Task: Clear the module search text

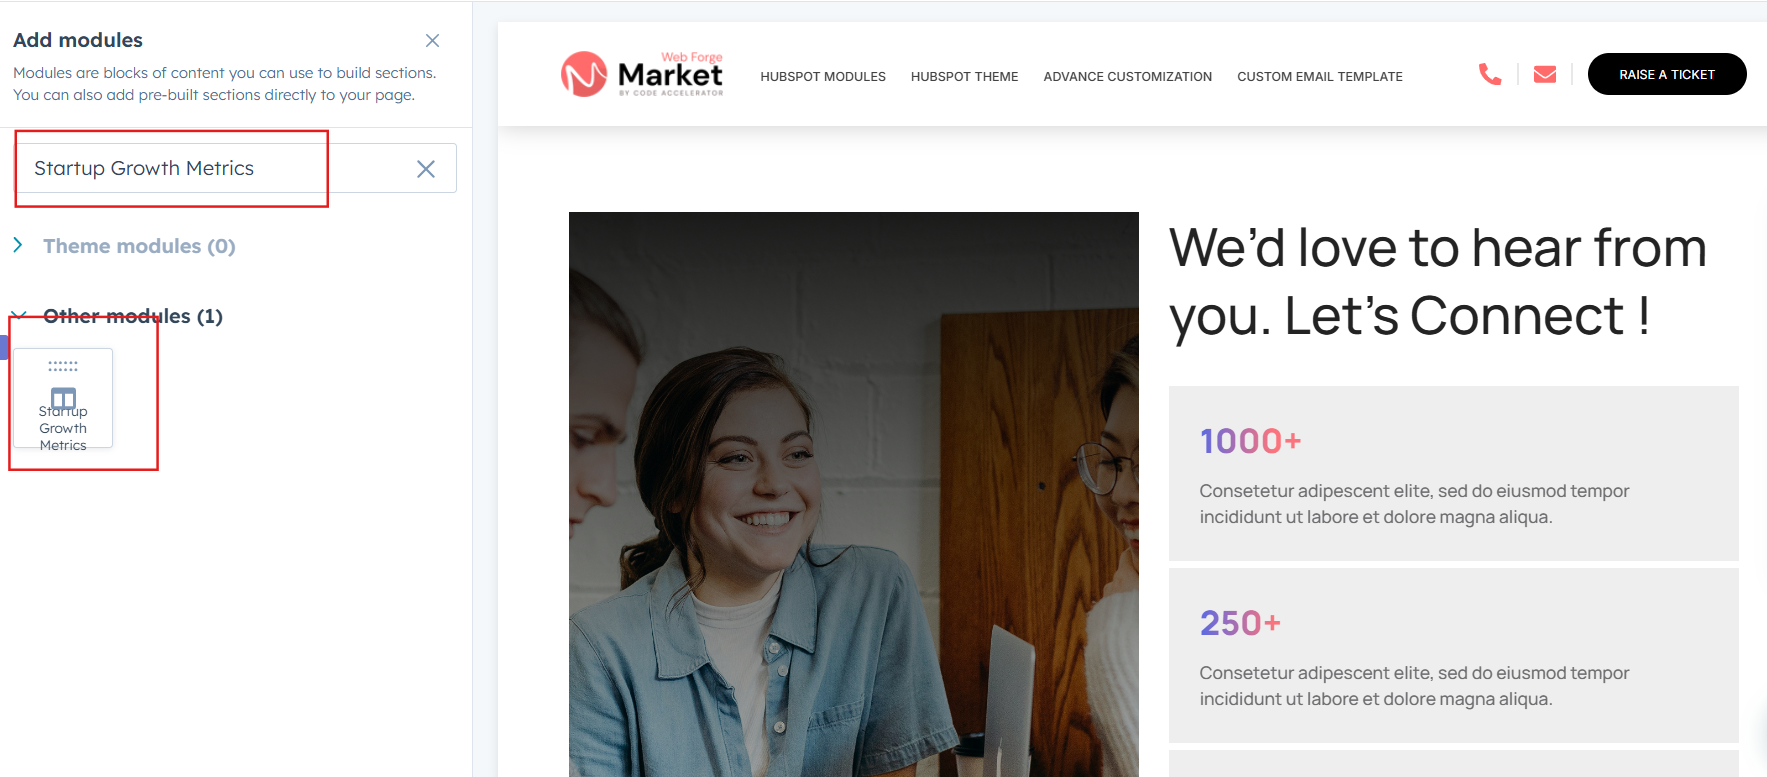Action: click(426, 169)
